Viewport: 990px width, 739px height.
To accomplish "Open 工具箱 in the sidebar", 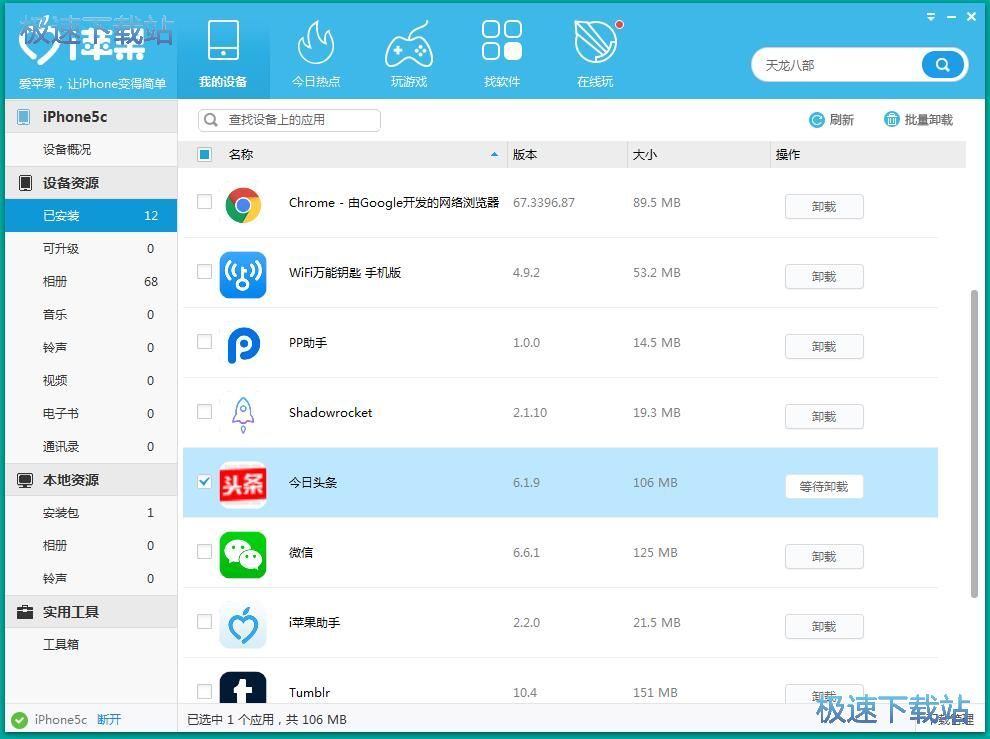I will click(x=91, y=644).
